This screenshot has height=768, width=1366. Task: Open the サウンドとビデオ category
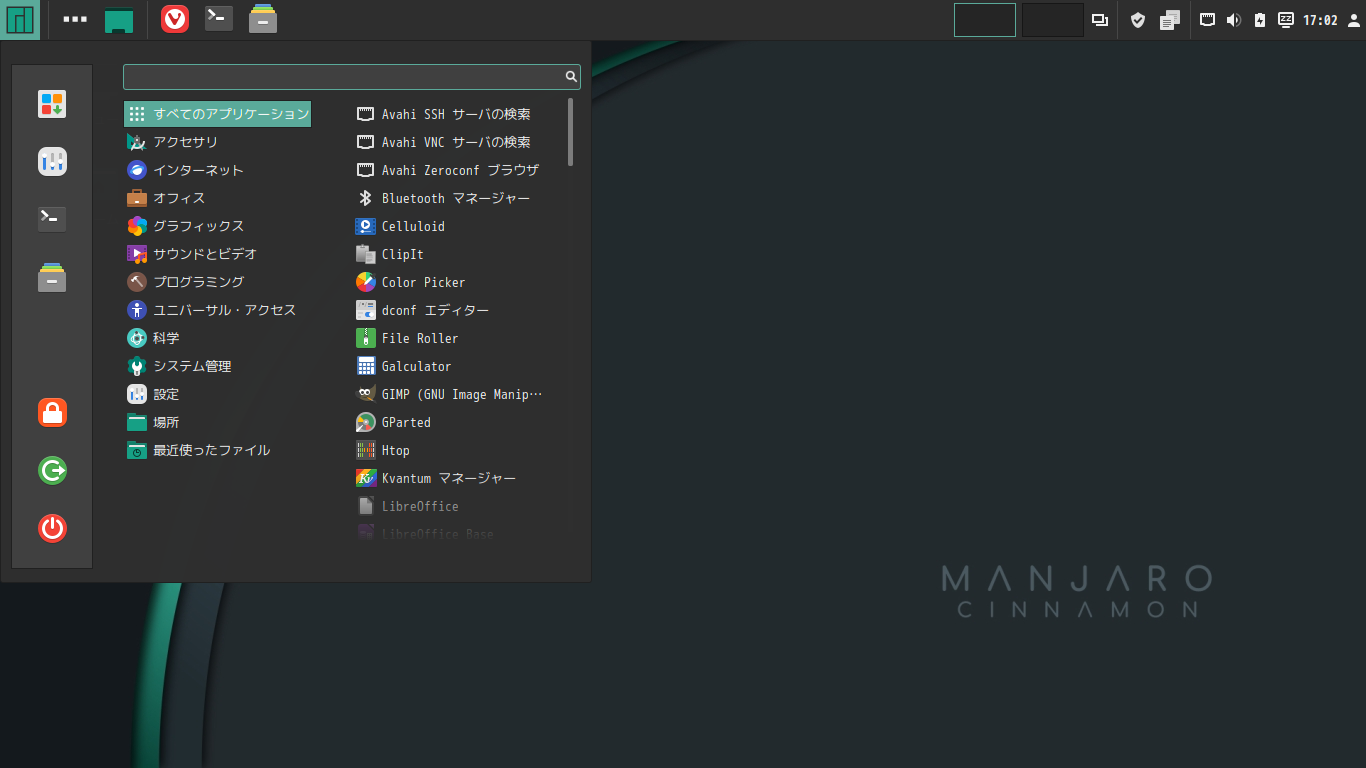tap(217, 254)
